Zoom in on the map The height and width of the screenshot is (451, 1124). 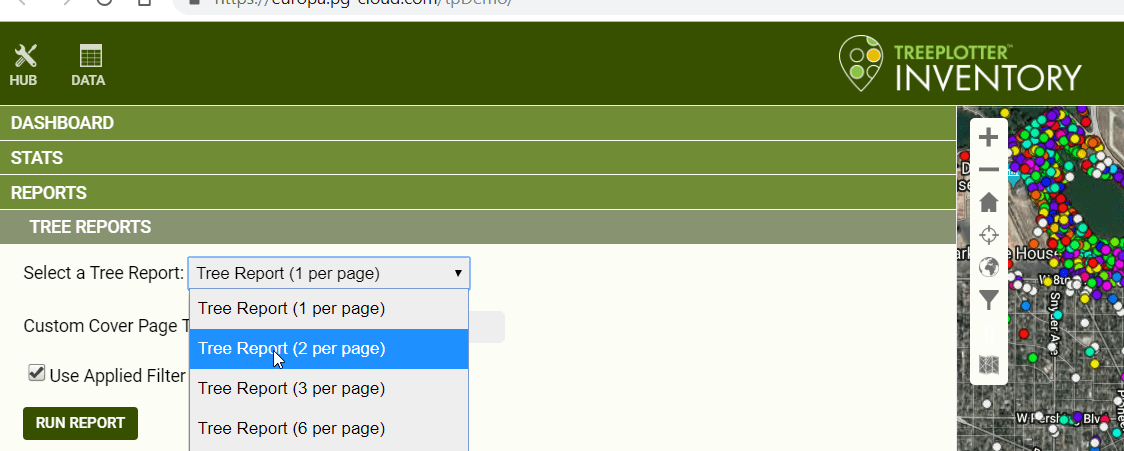pos(988,138)
